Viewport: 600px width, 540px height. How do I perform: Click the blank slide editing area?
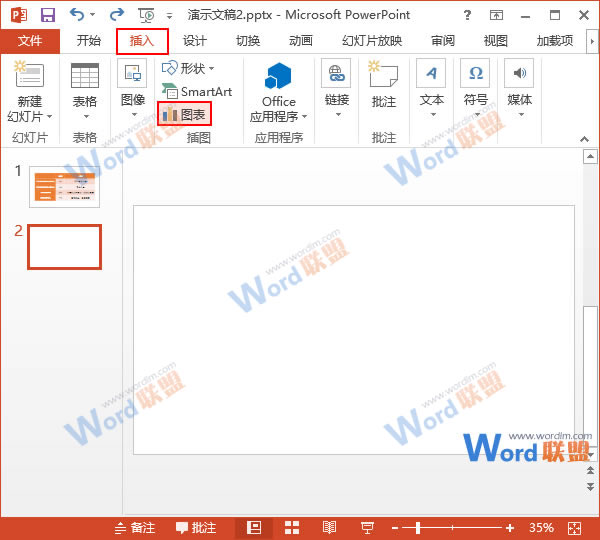(x=354, y=330)
